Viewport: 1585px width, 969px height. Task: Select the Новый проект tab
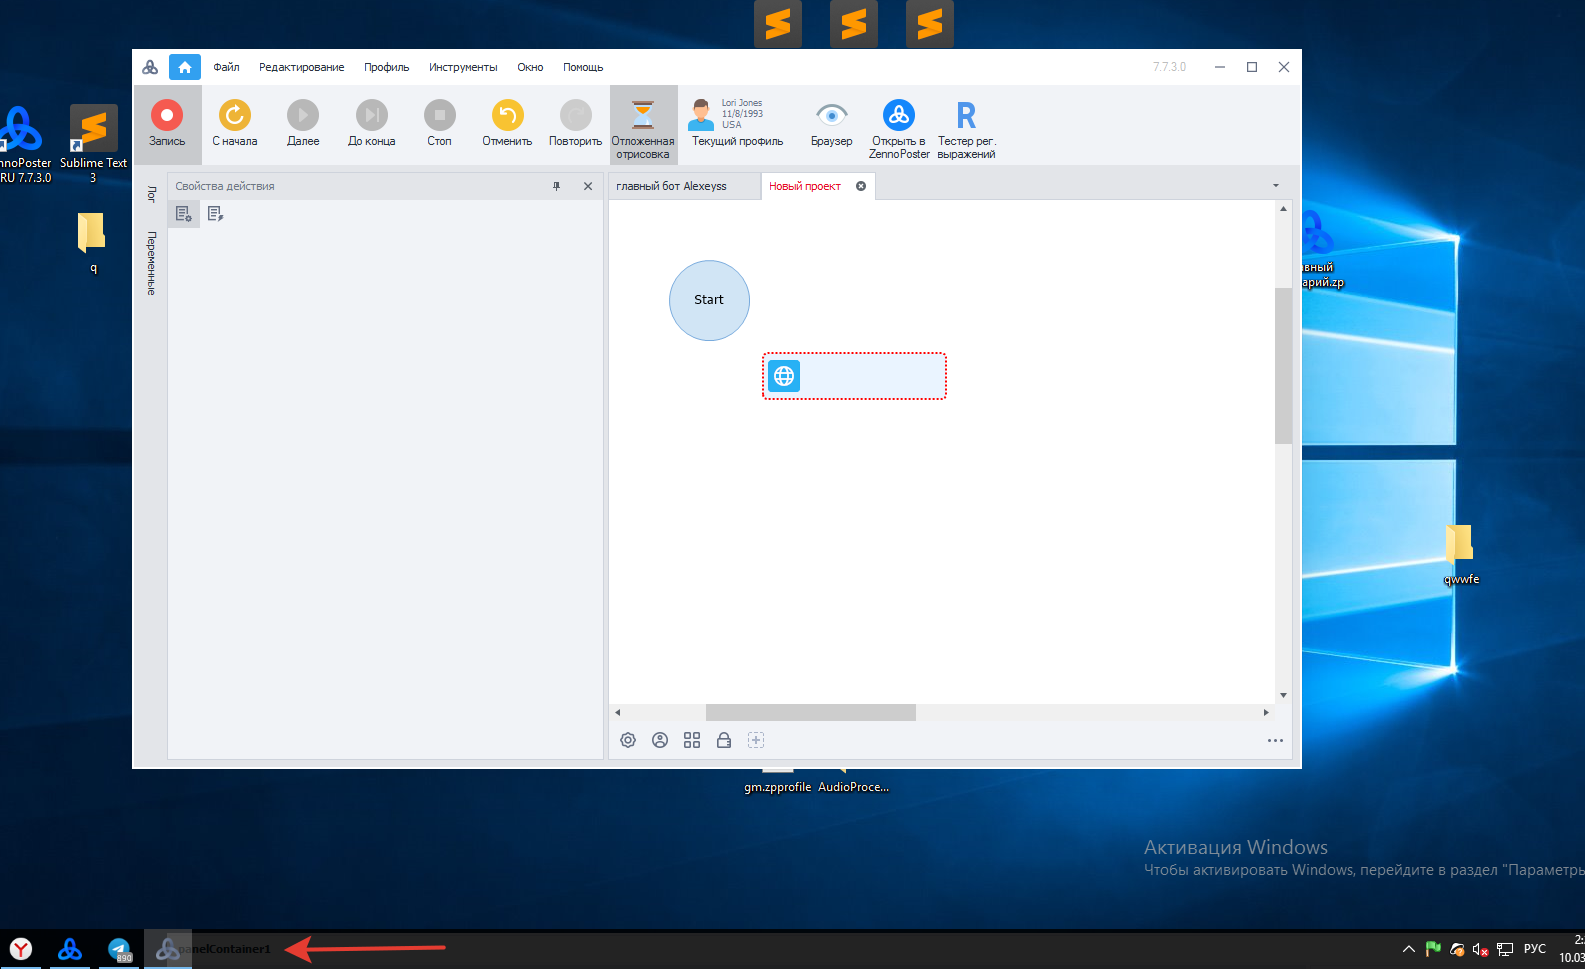[805, 186]
